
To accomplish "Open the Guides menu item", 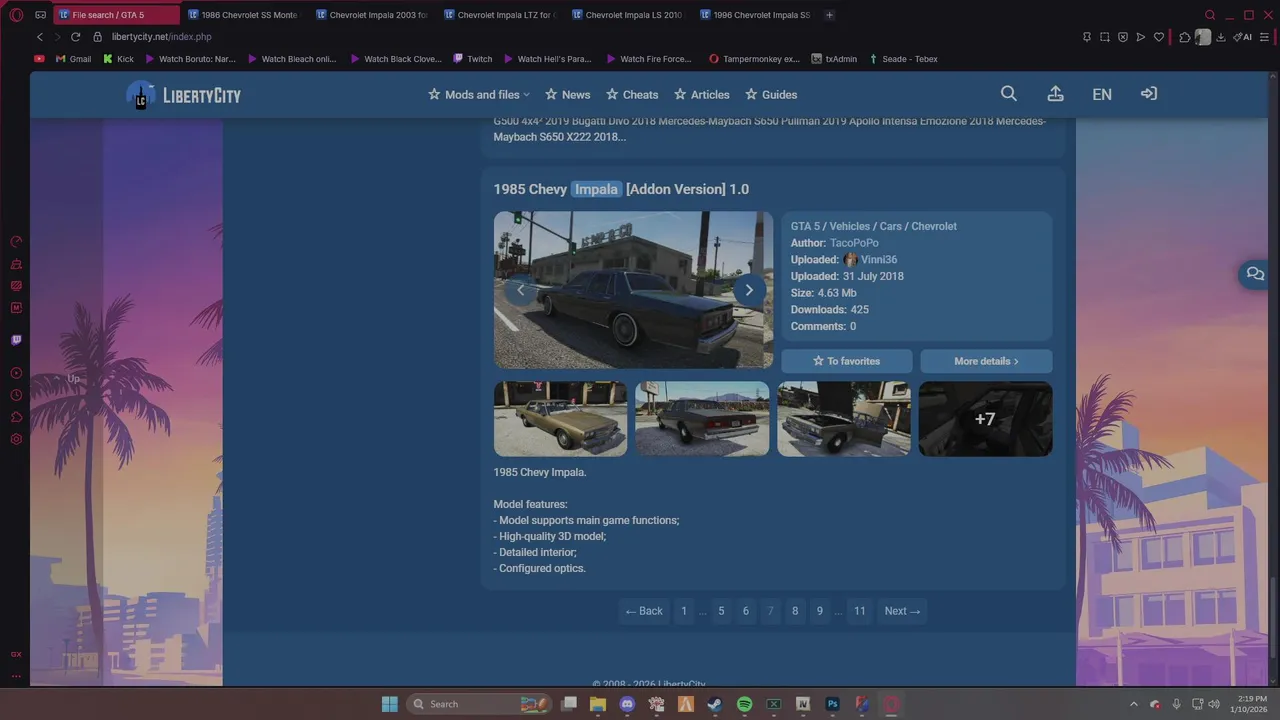I will 771,95.
